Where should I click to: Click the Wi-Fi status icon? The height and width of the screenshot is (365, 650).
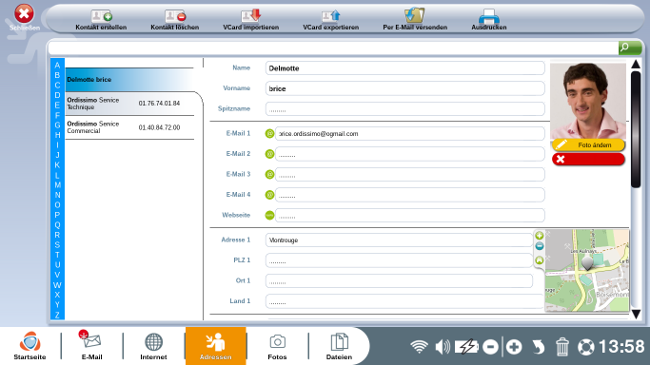419,347
